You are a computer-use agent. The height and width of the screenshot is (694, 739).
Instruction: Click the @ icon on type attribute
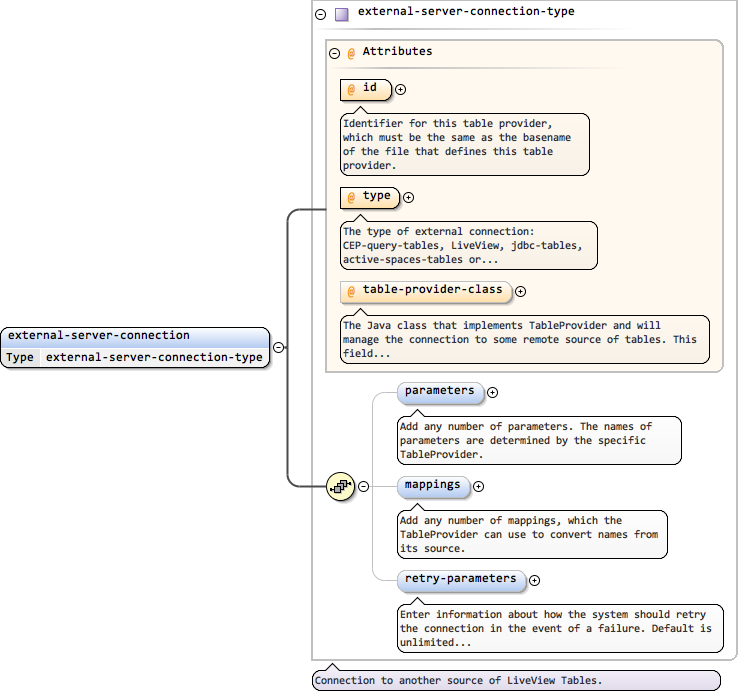(351, 197)
